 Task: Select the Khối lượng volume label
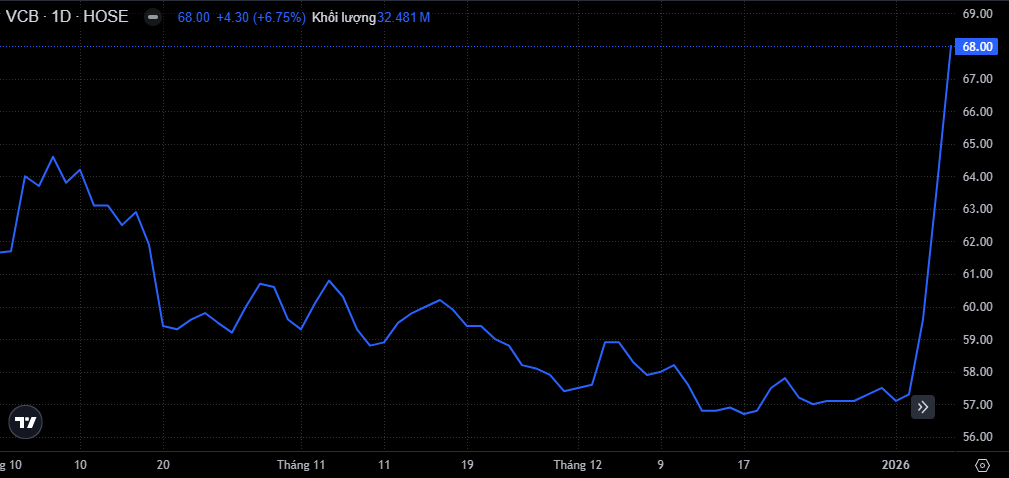pyautogui.click(x=343, y=18)
